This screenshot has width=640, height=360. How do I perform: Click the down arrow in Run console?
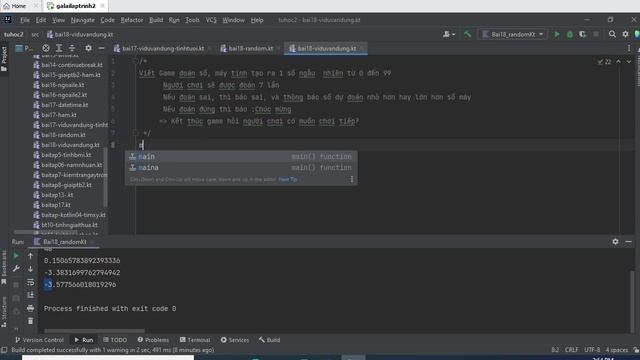coord(31,269)
